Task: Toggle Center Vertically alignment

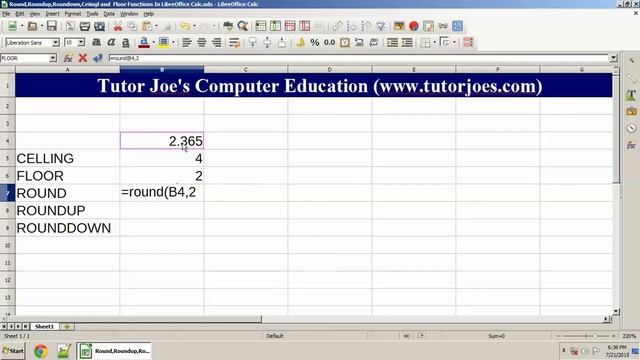Action: (267, 42)
